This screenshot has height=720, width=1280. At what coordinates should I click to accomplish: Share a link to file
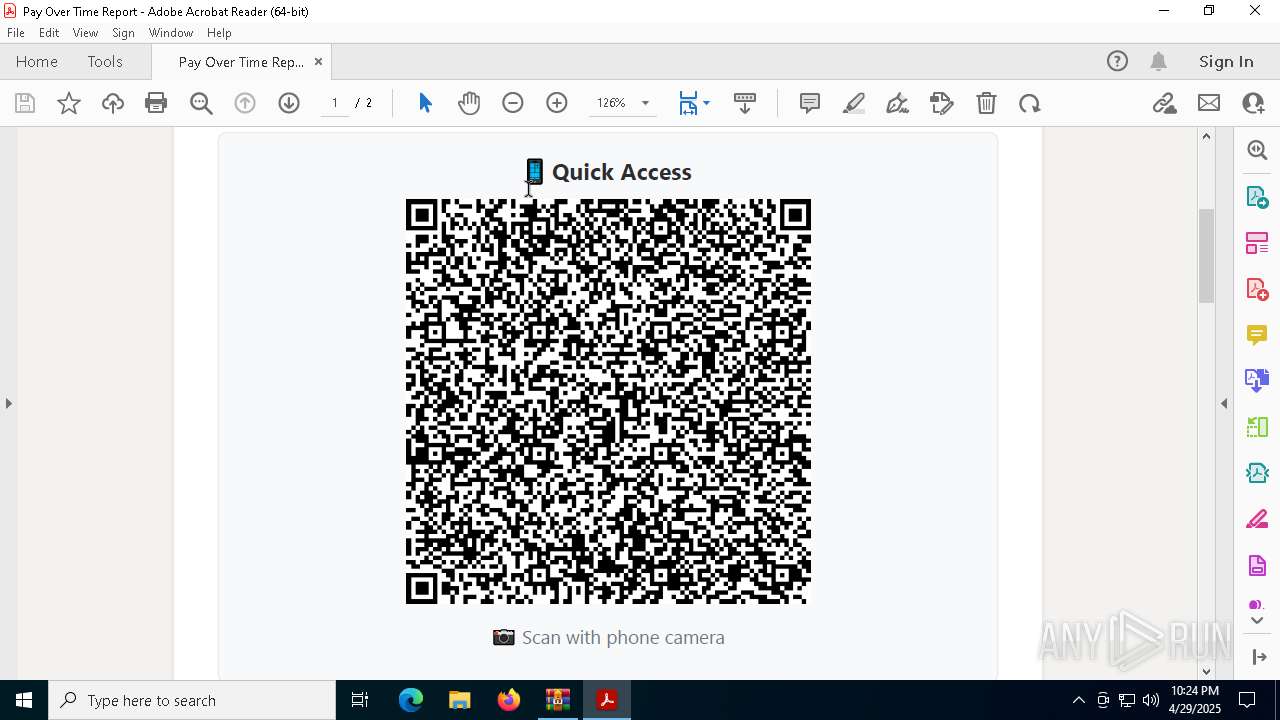1164,103
